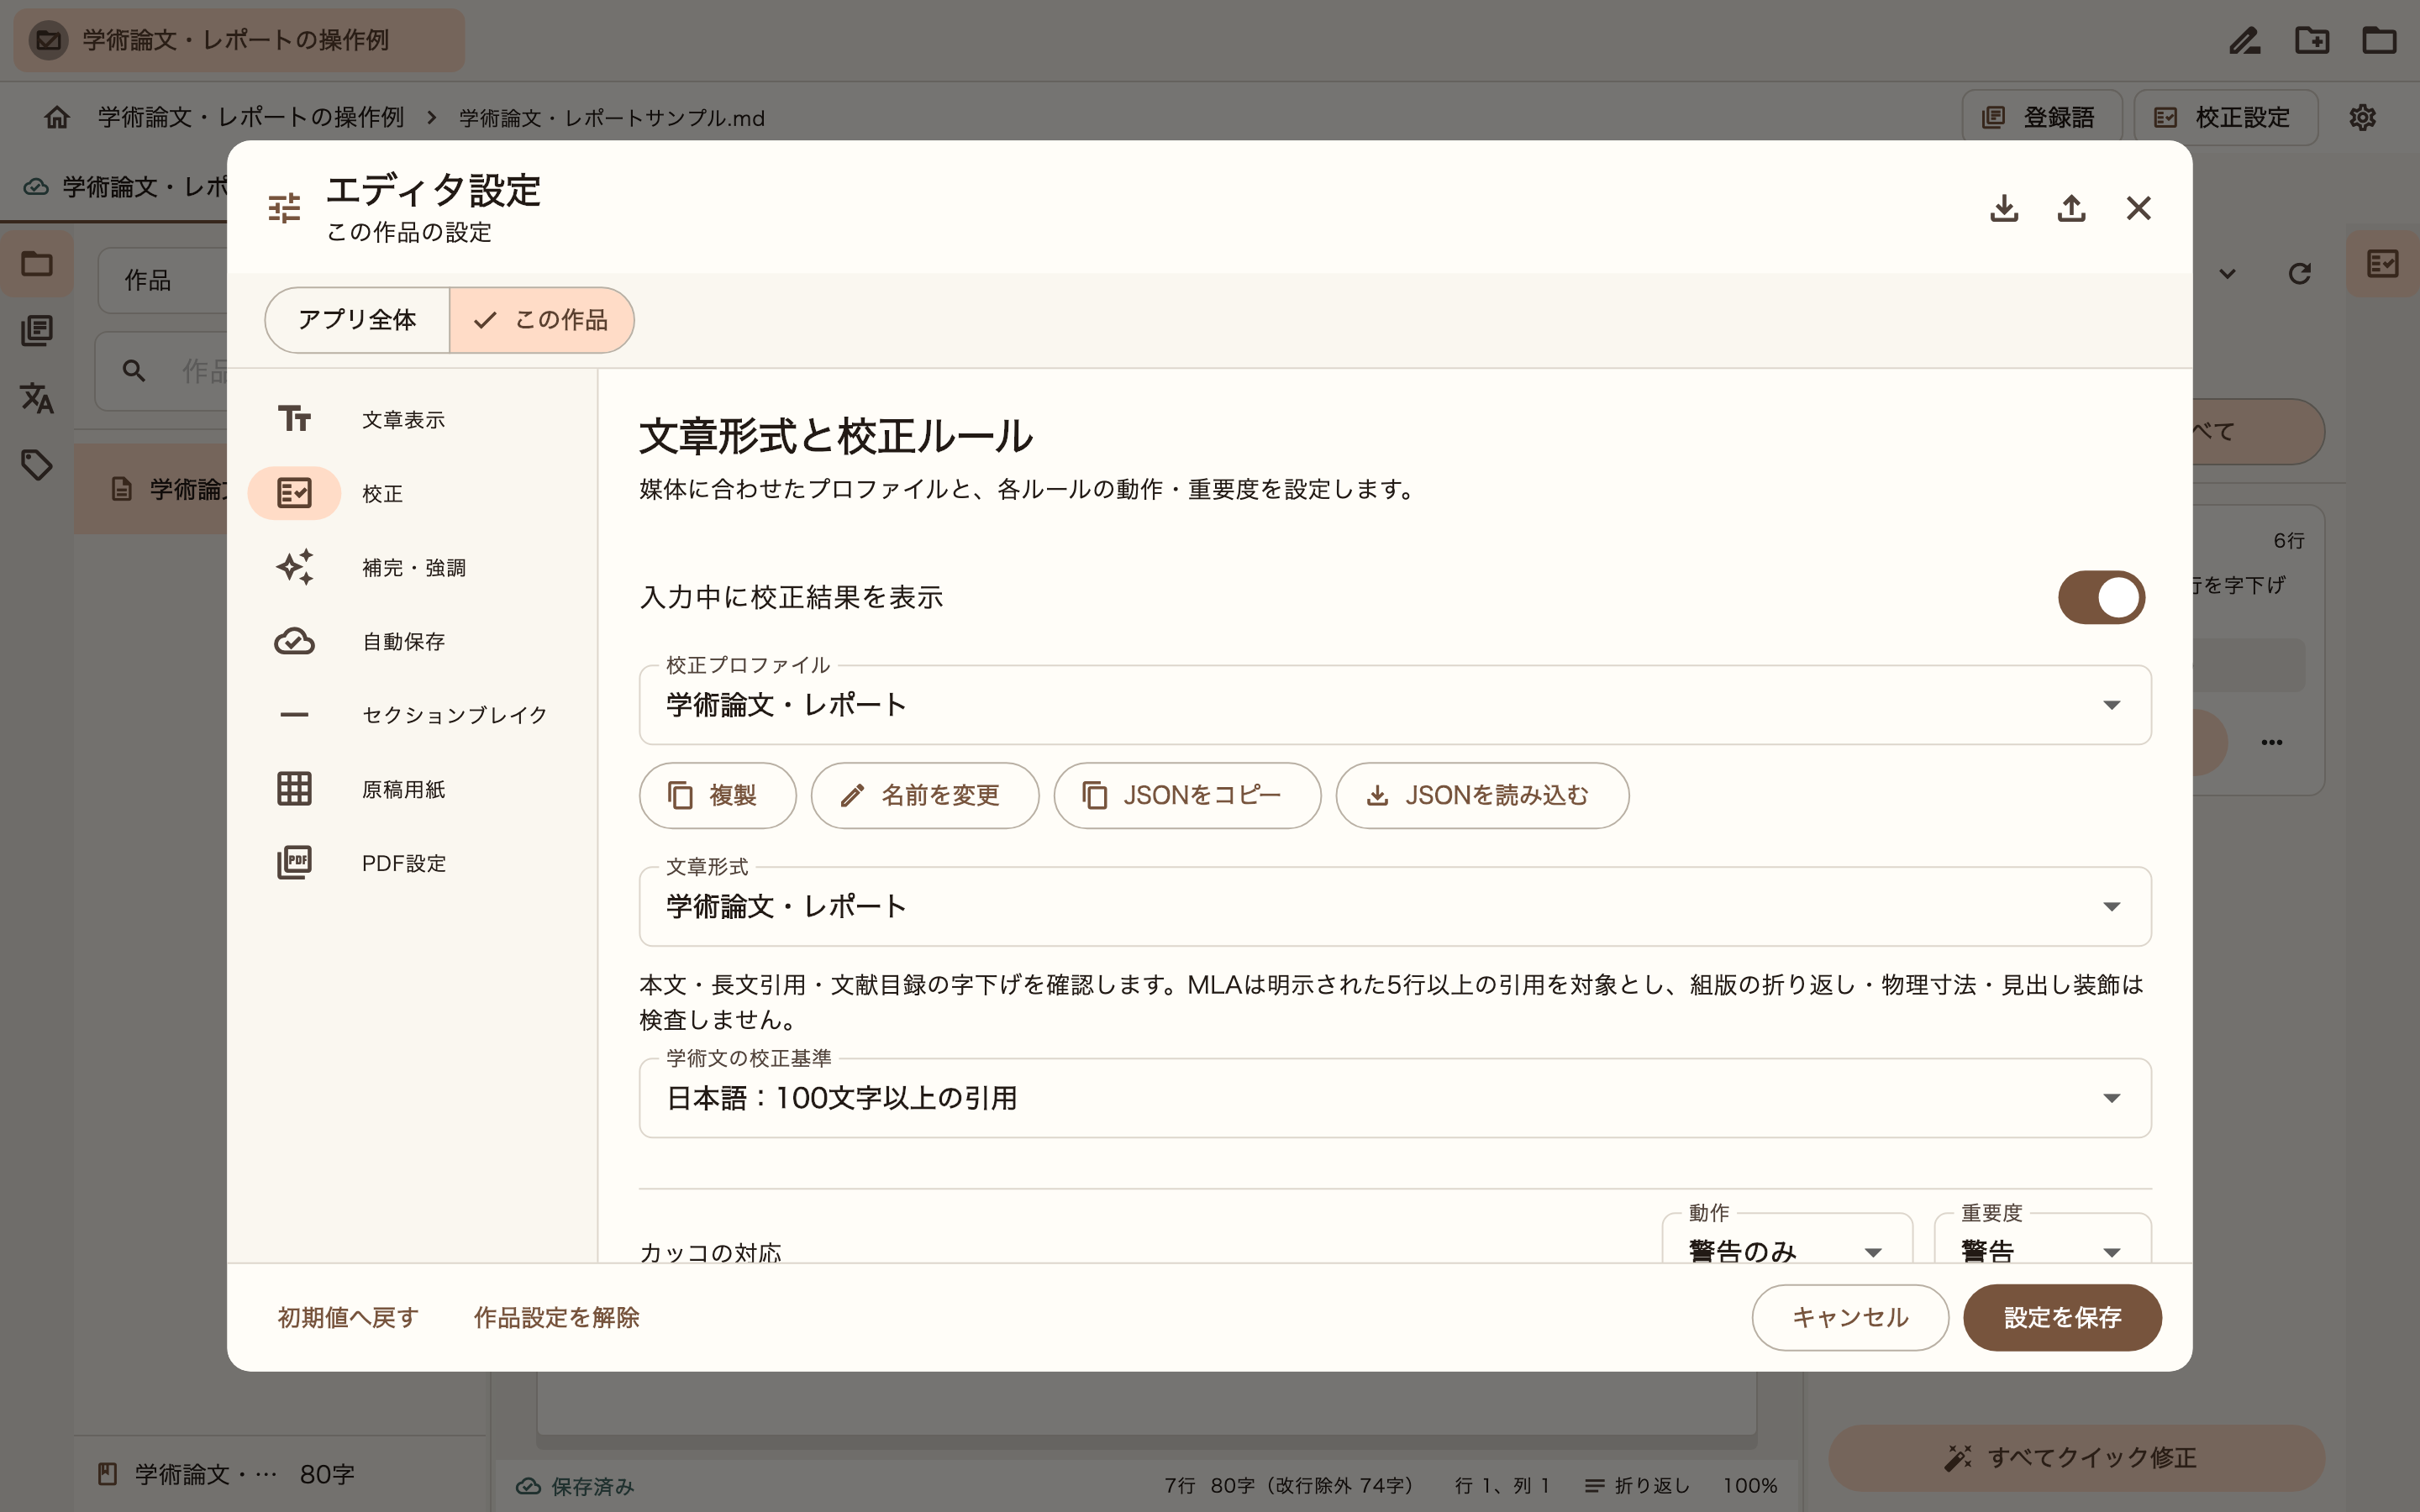Click the pen edit icon in the top bar
The height and width of the screenshot is (1512, 2420).
tap(2245, 40)
